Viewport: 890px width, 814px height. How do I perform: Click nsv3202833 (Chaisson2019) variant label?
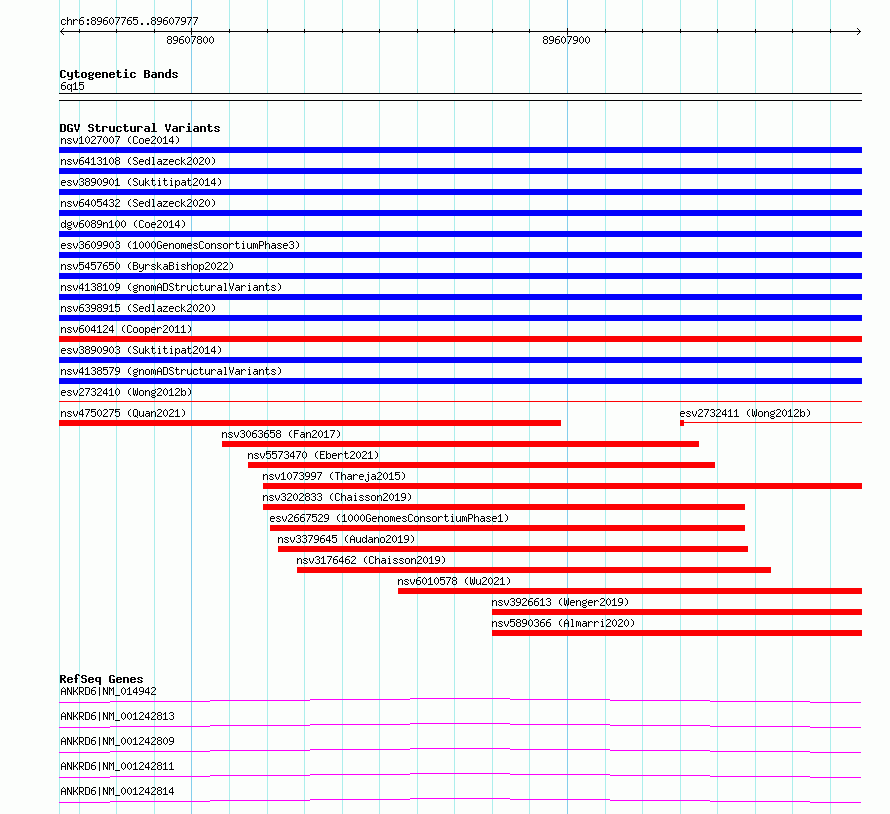(337, 497)
